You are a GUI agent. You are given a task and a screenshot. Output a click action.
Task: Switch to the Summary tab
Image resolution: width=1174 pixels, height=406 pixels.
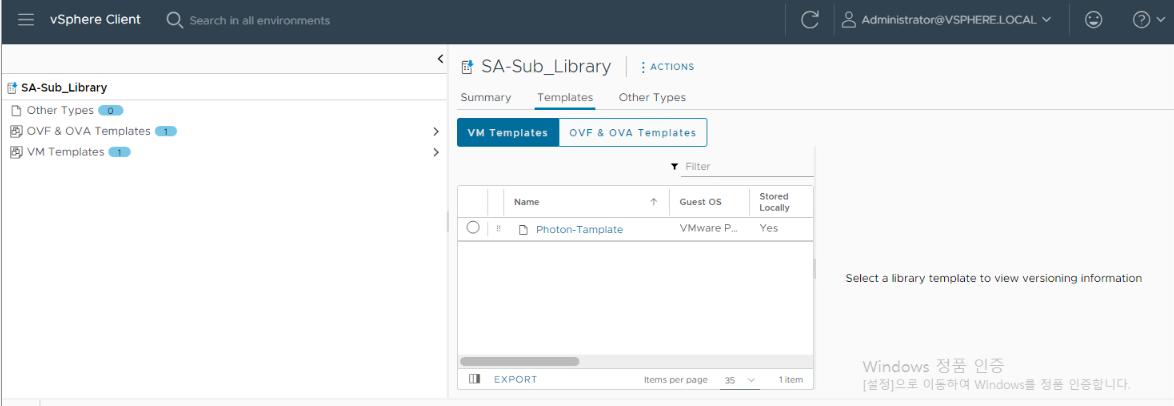coord(486,97)
